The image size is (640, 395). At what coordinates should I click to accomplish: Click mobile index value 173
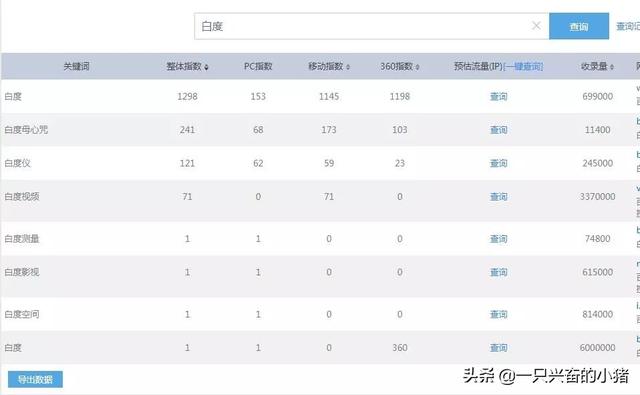point(329,130)
